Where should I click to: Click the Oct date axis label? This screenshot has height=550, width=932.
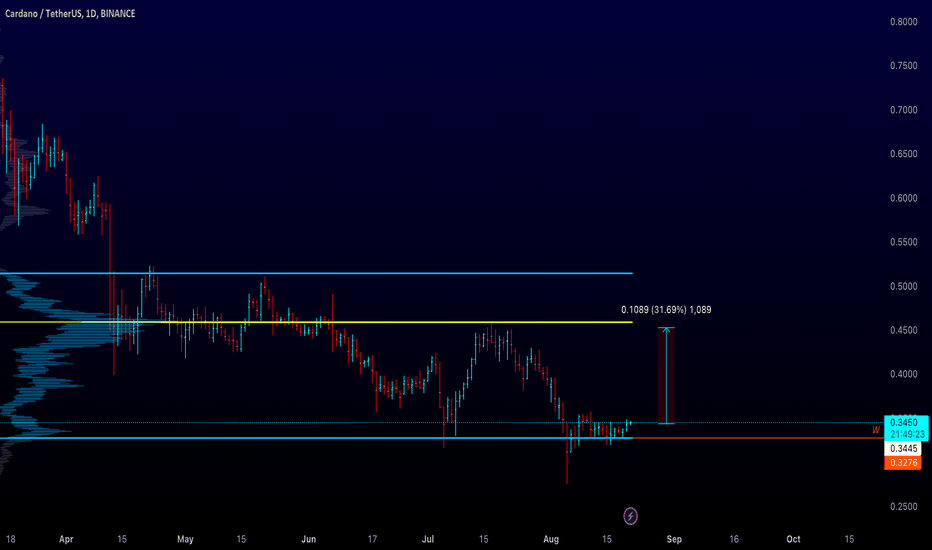click(794, 539)
